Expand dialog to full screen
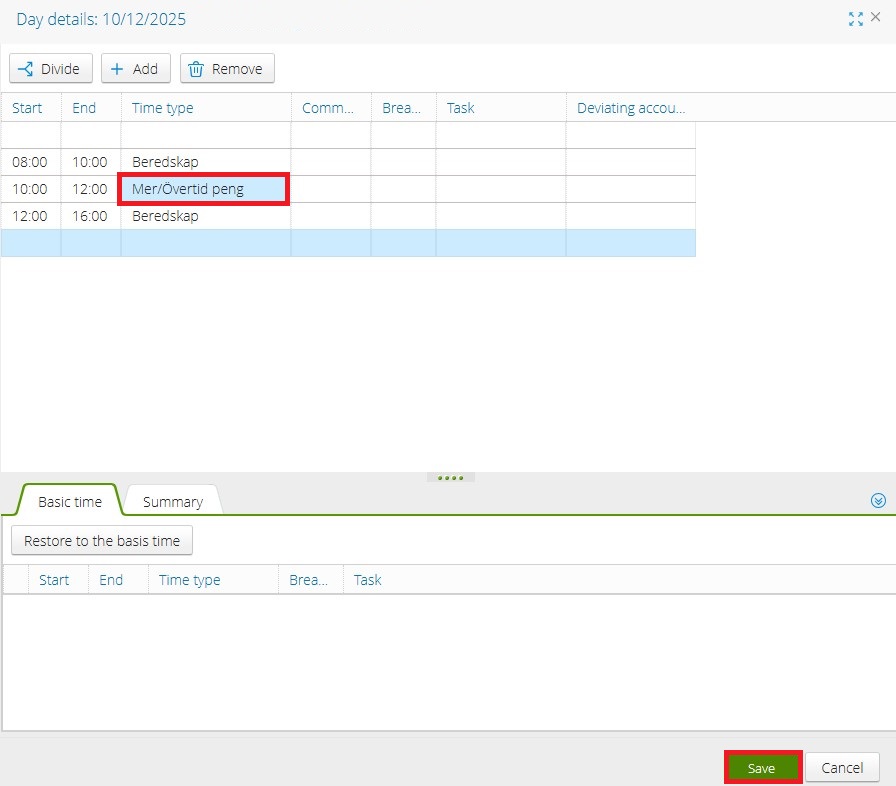Viewport: 896px width, 786px height. click(855, 19)
